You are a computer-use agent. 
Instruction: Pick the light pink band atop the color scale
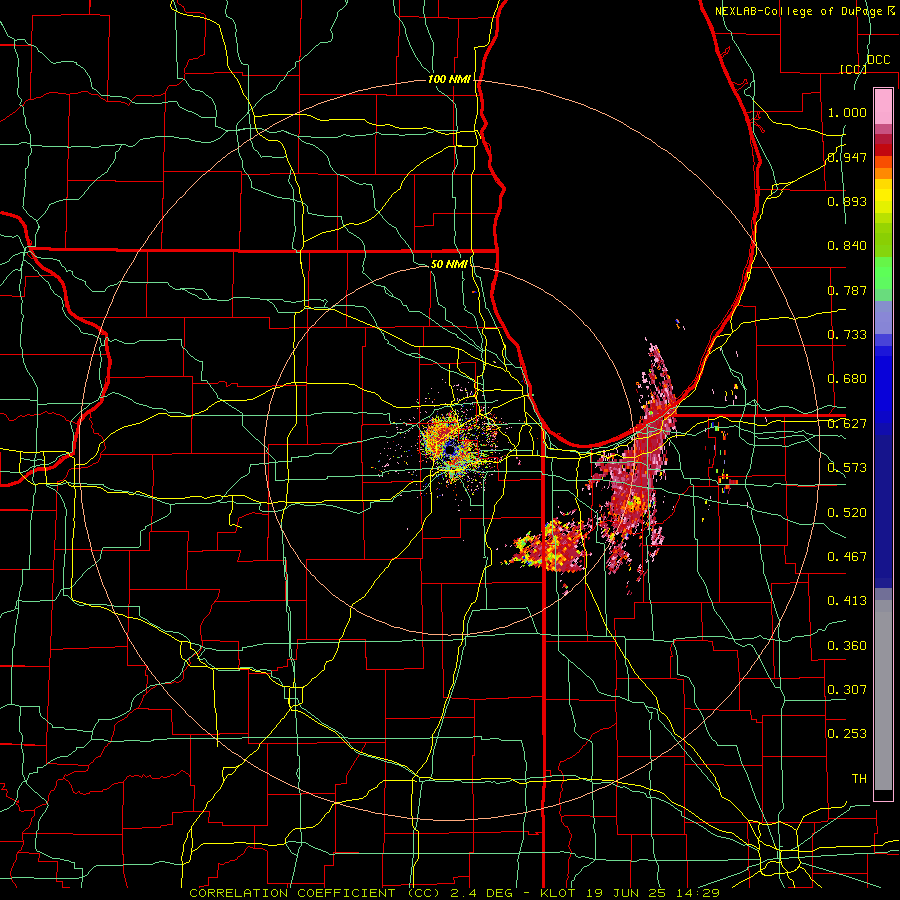(x=883, y=107)
